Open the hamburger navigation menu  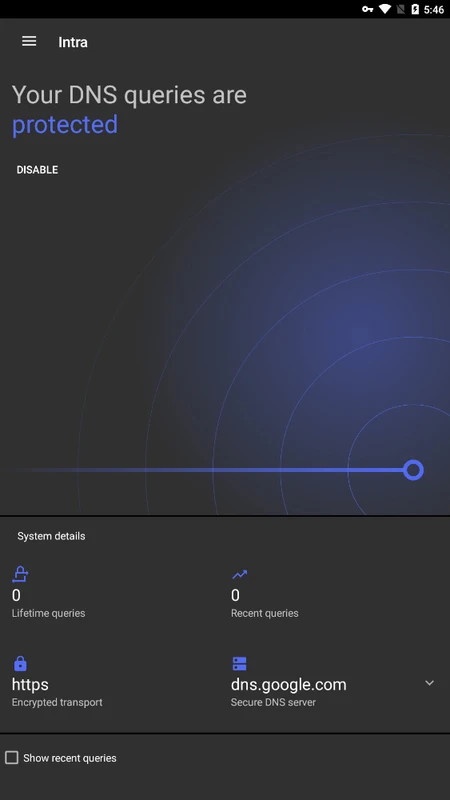[x=29, y=41]
